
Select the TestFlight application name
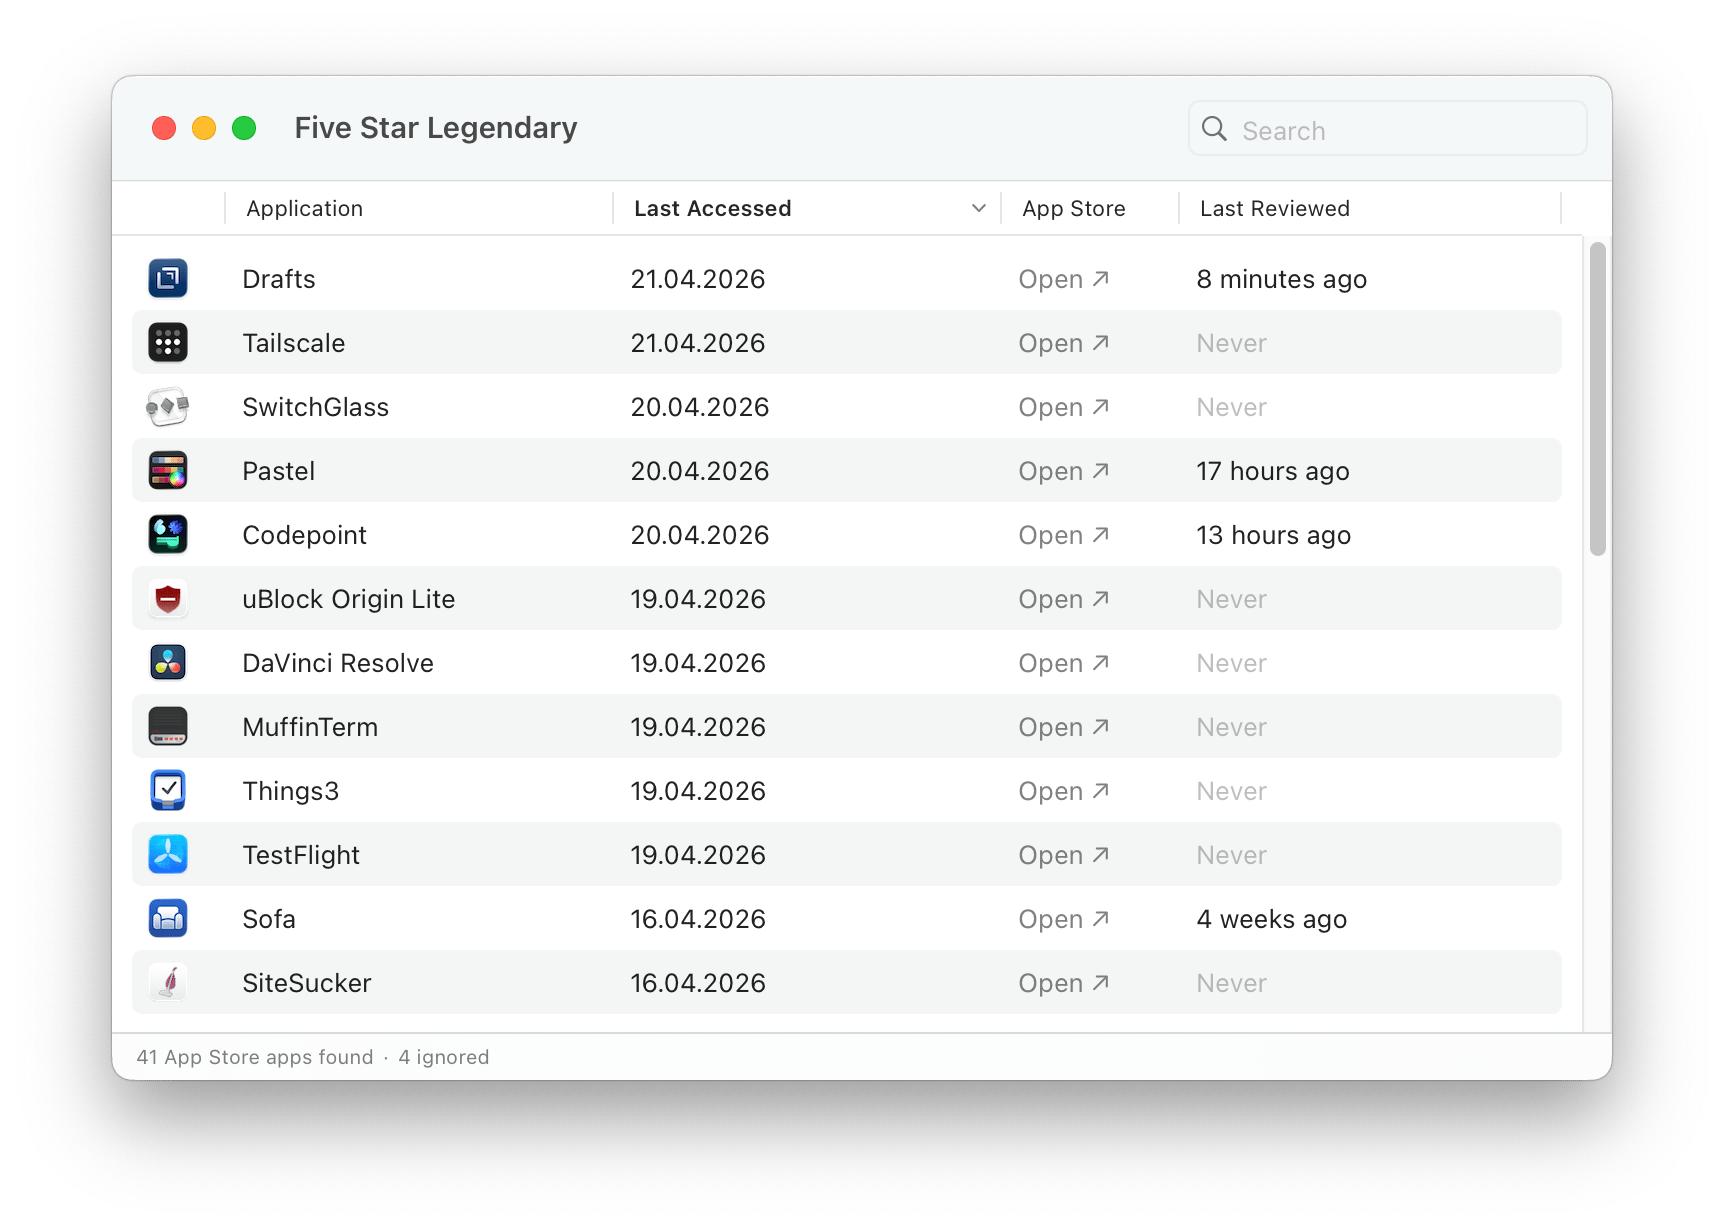pyautogui.click(x=301, y=855)
